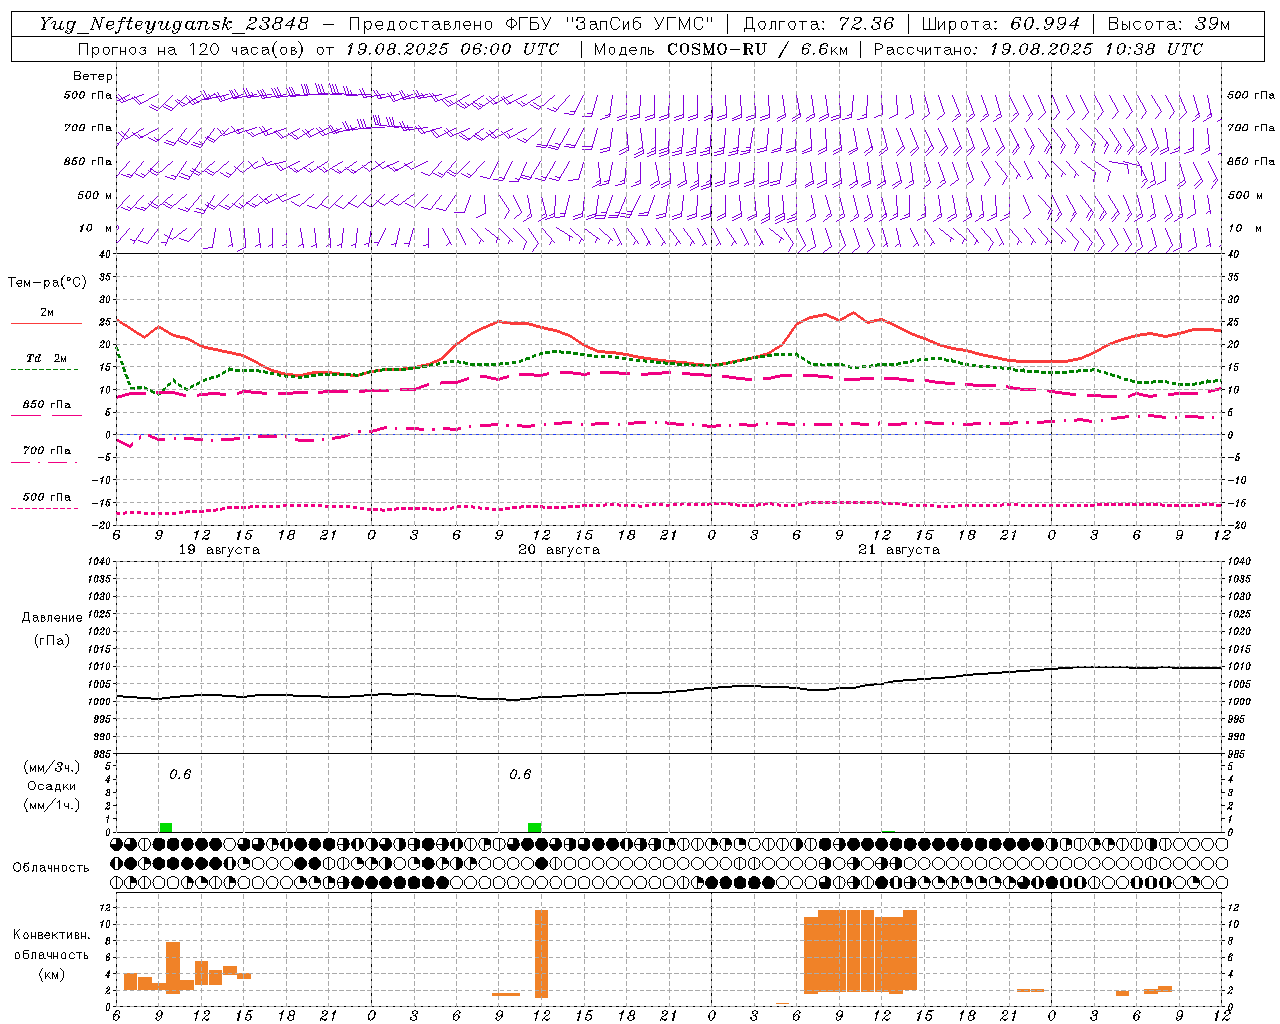Screen dimensions: 1280x1024
Task: Click the Ветер label of the wind panel
Action: click(92, 76)
